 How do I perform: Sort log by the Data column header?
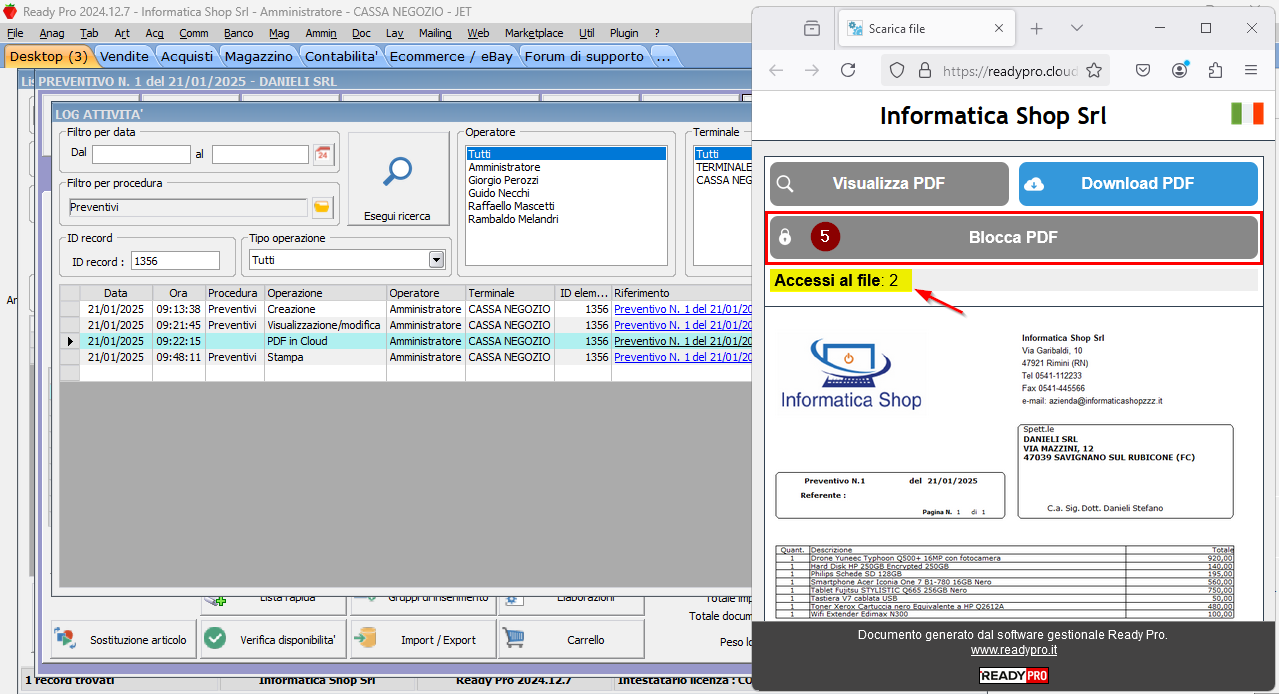coord(116,293)
